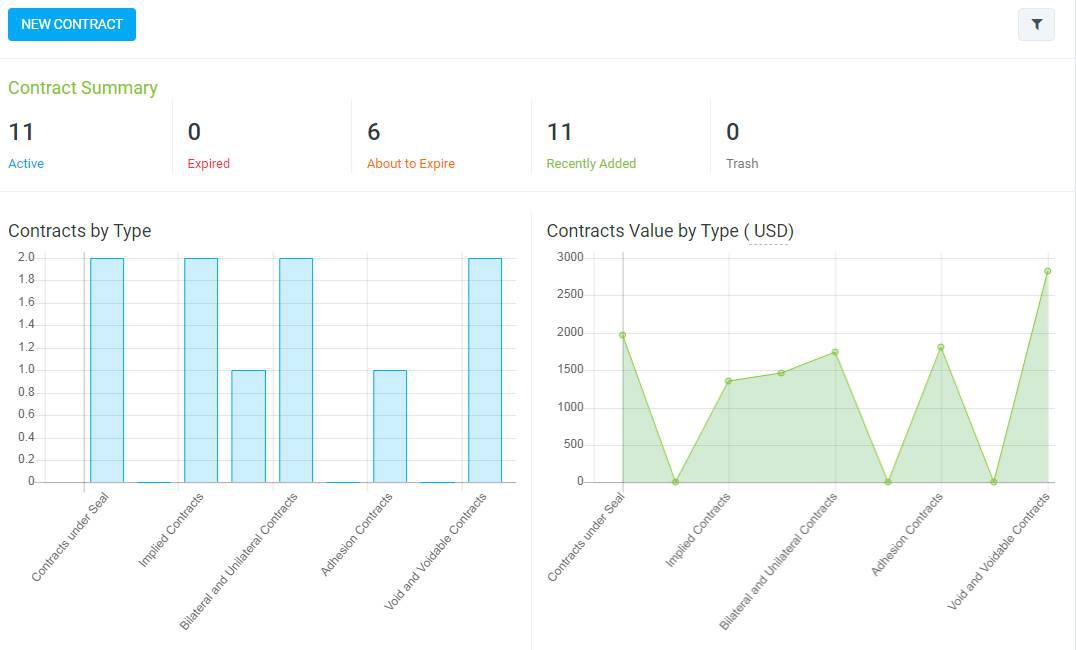1076x650 pixels.
Task: Open the filter funnel icon
Action: tap(1036, 24)
